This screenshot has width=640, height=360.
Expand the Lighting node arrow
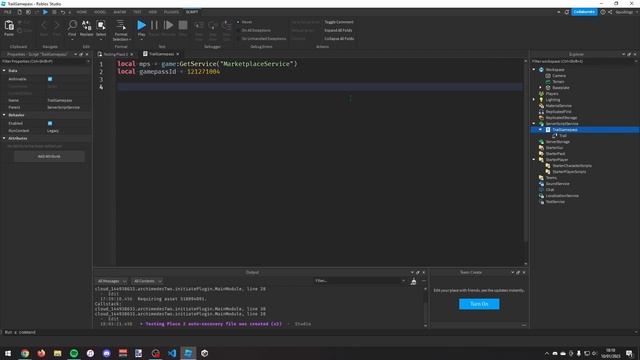534,100
